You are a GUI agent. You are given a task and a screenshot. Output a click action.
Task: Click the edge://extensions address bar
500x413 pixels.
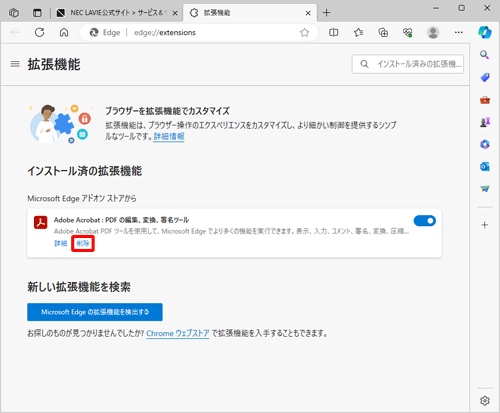tap(199, 32)
